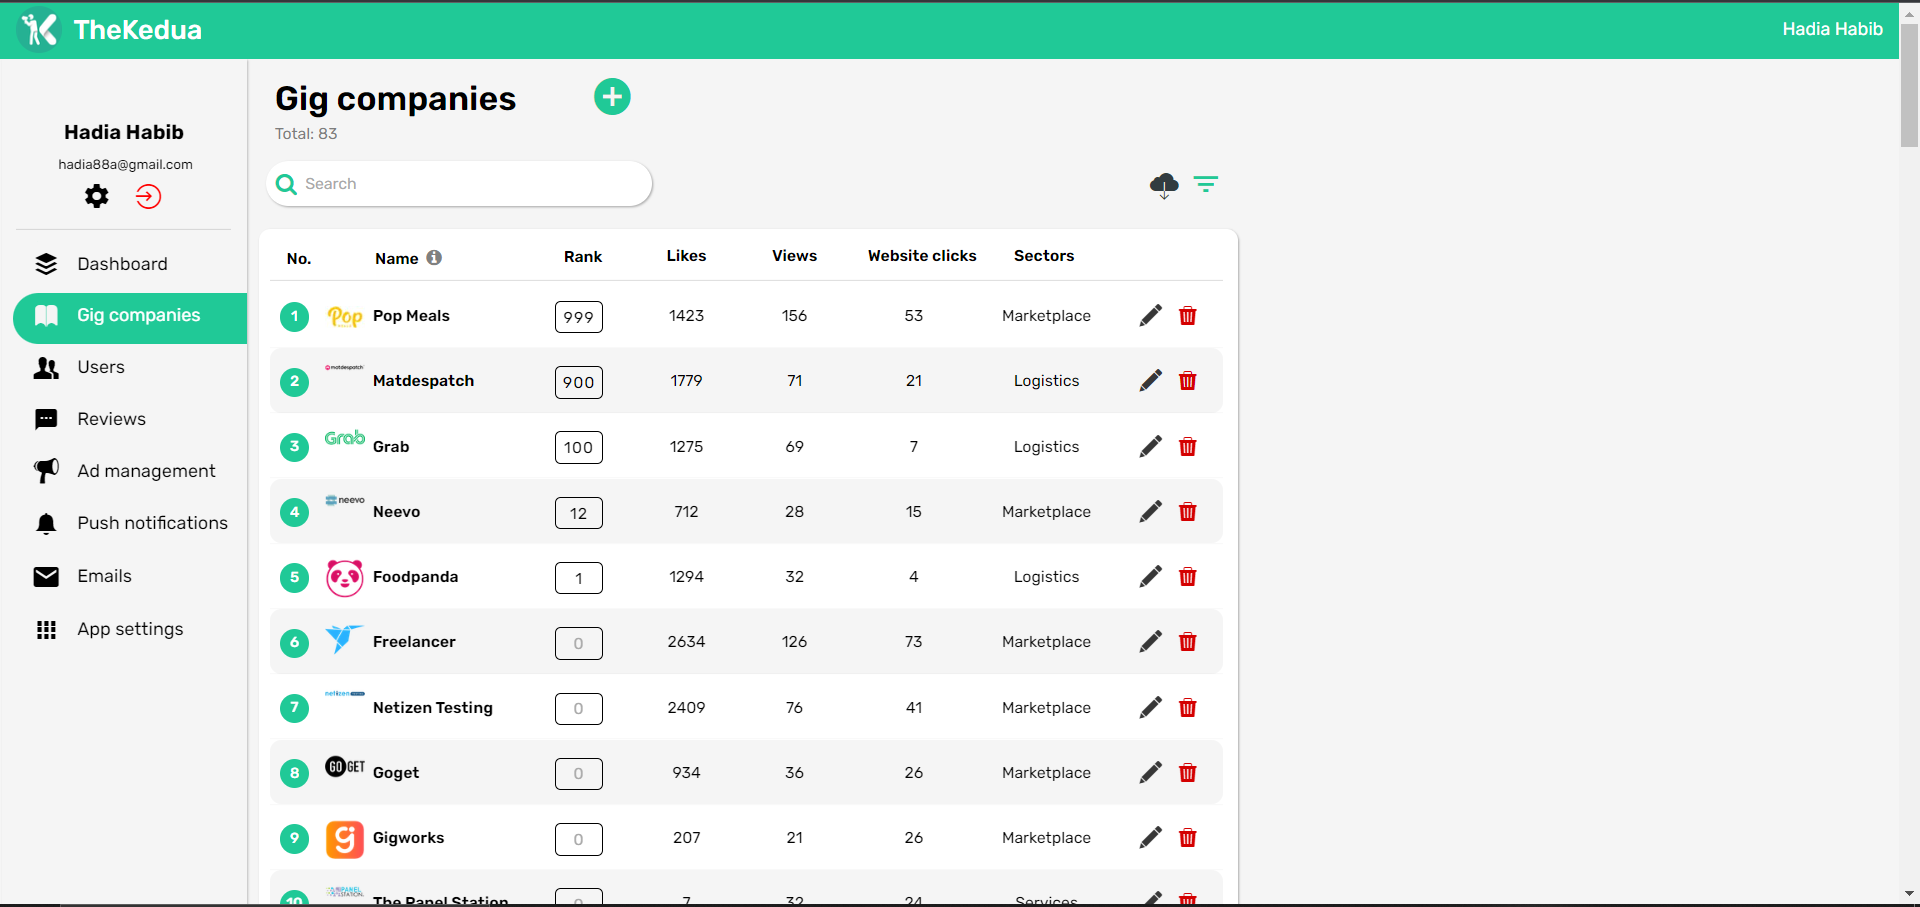Screen dimensions: 1920x907
Task: Click the red logout icon
Action: [x=148, y=196]
